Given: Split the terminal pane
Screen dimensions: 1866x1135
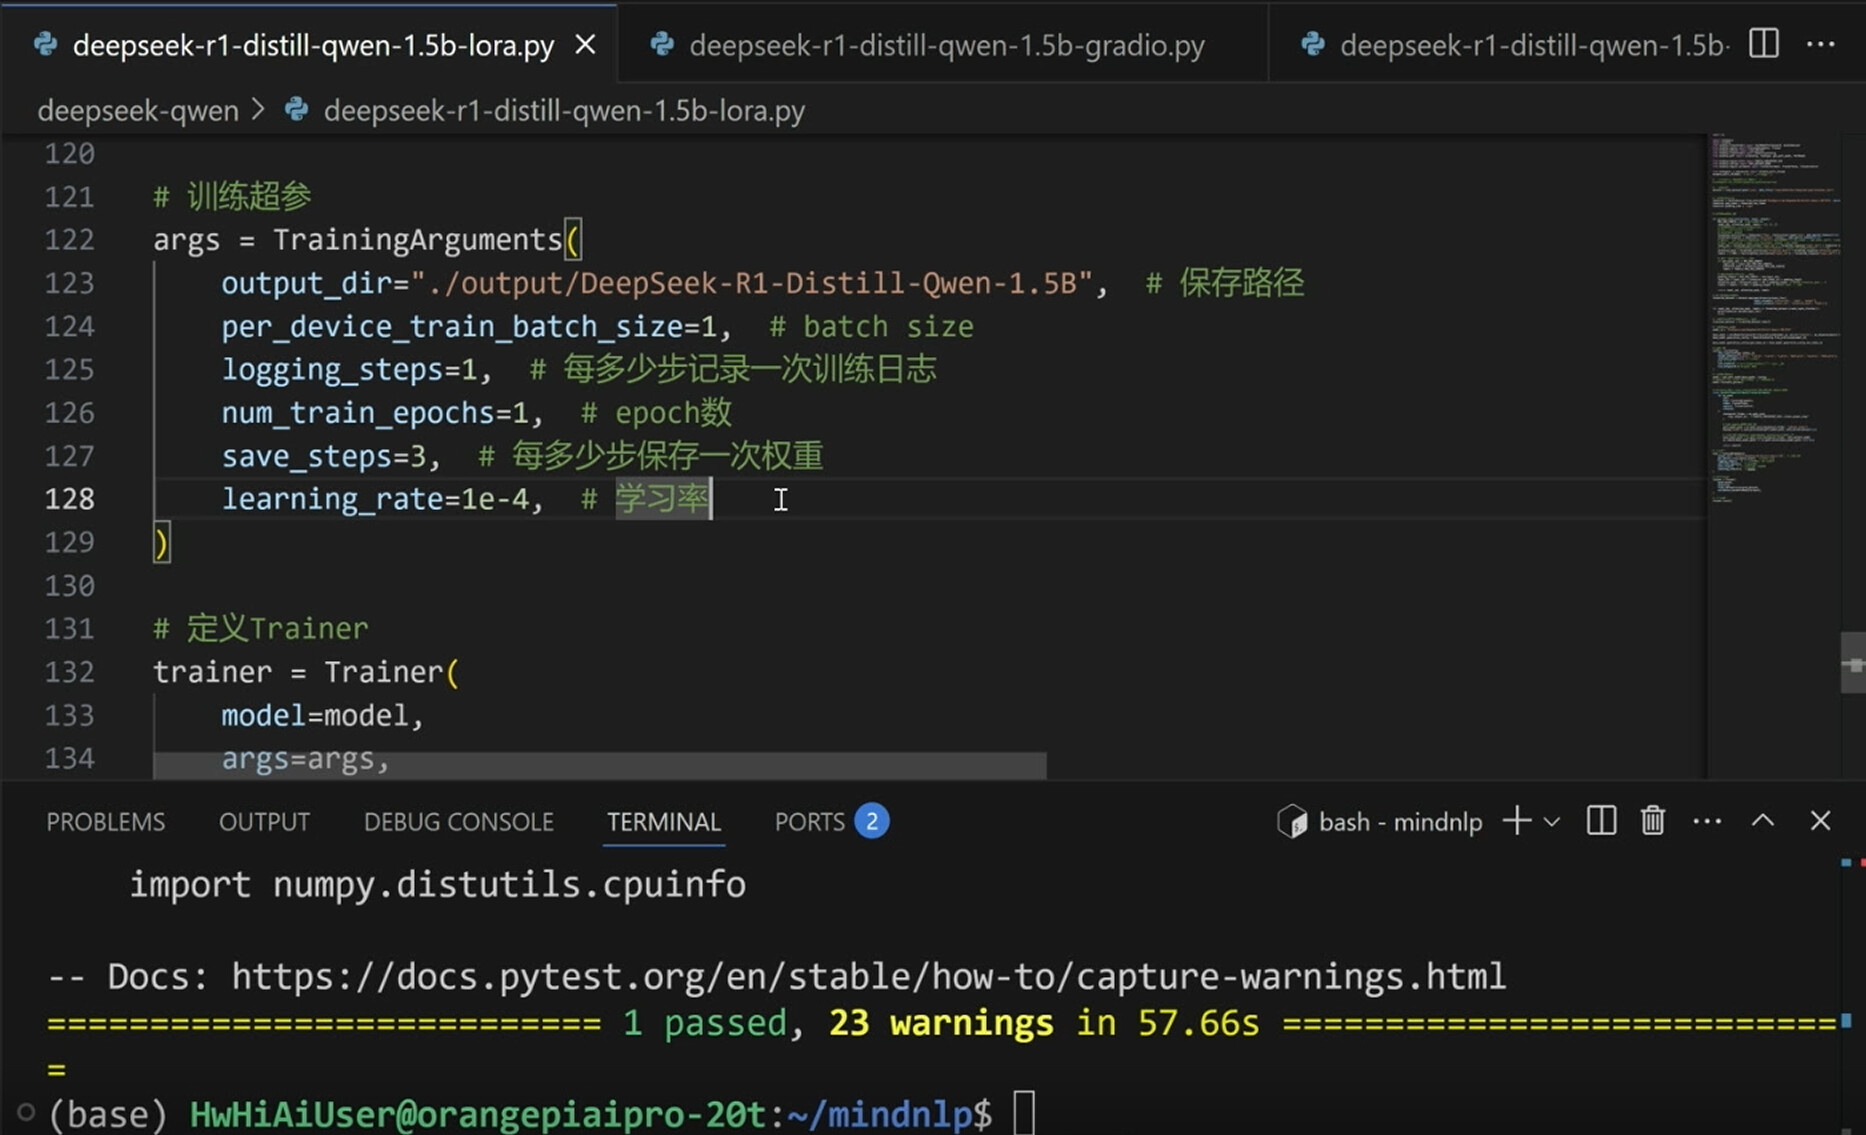Looking at the screenshot, I should [1601, 821].
